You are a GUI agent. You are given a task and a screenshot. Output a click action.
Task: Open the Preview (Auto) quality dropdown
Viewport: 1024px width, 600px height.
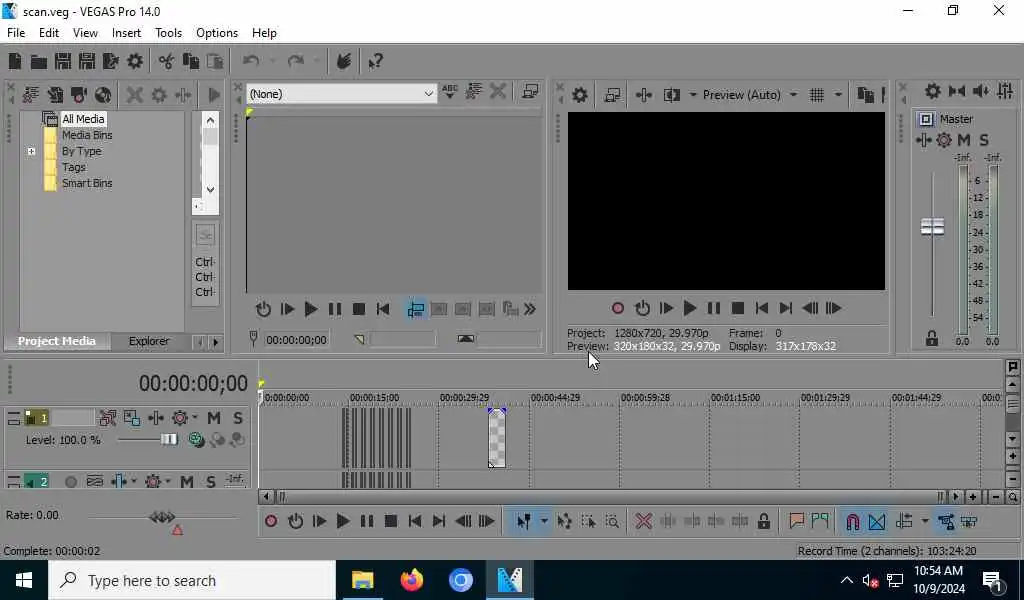click(x=750, y=95)
